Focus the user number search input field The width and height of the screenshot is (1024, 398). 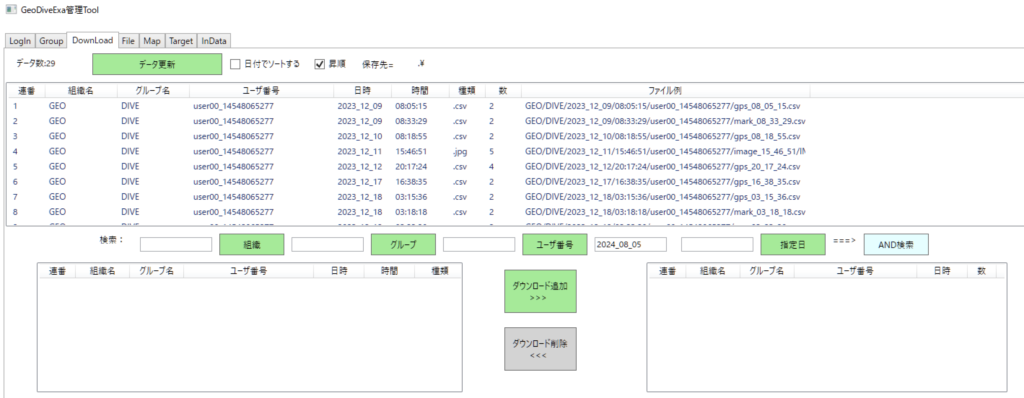479,244
